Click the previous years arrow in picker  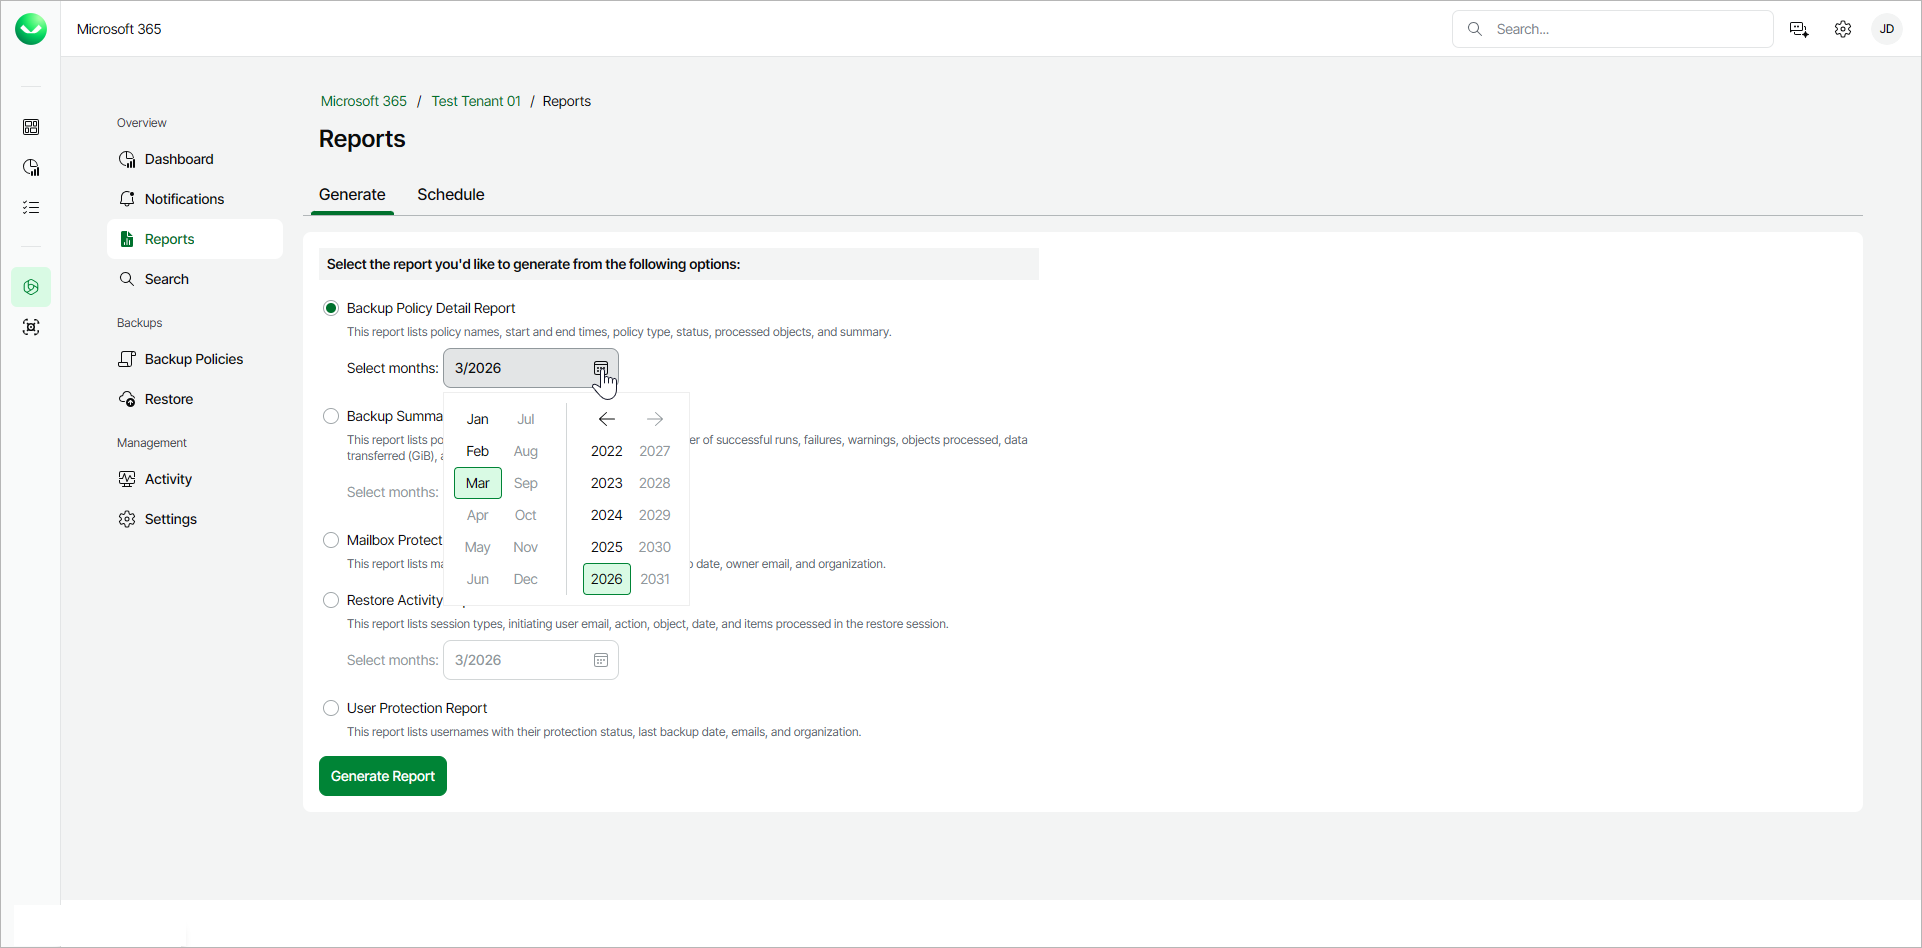607,419
